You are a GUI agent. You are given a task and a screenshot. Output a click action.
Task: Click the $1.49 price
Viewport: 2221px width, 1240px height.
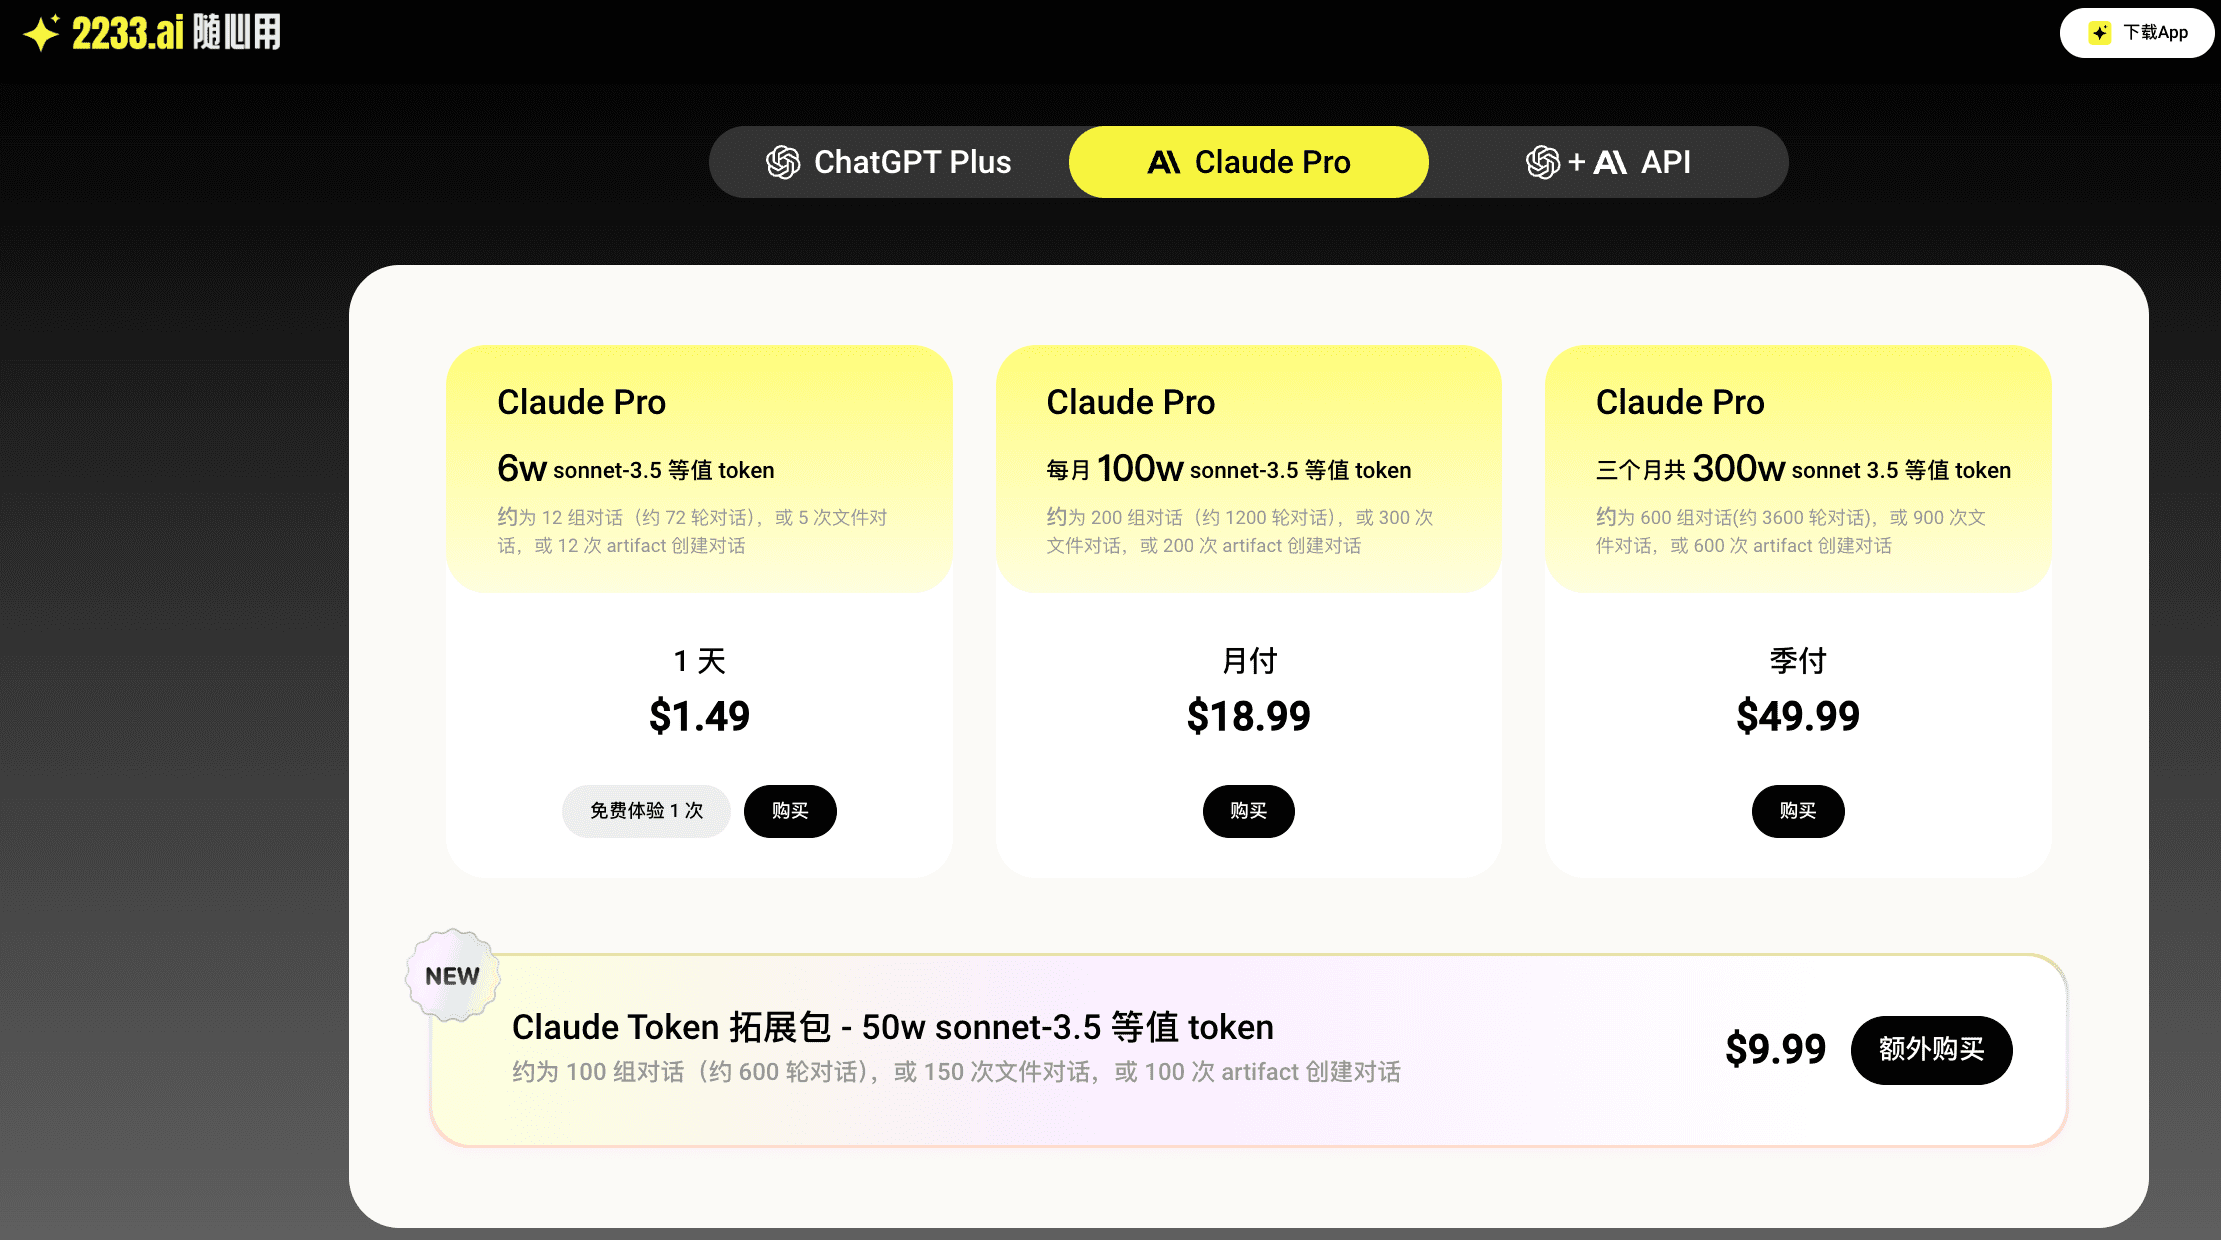click(699, 716)
